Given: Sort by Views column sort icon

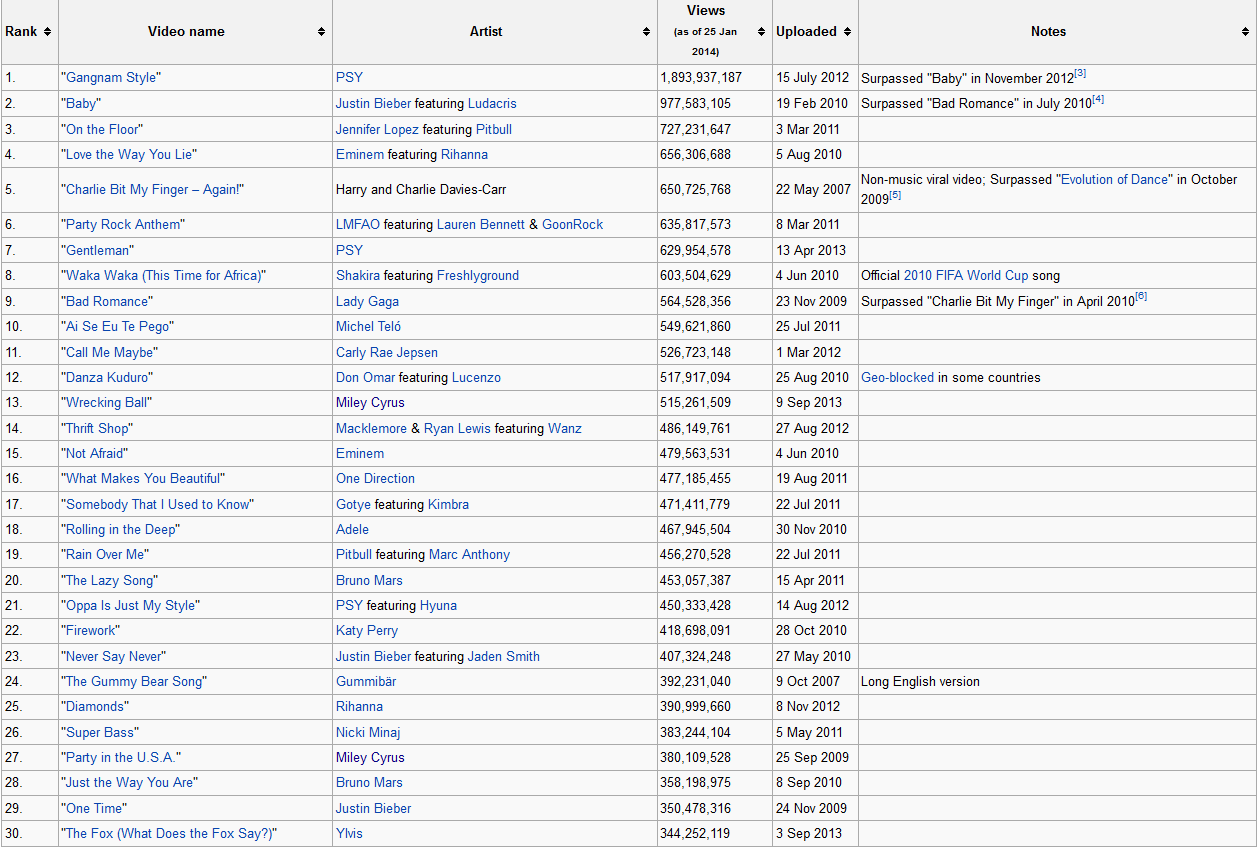Looking at the screenshot, I should click(x=762, y=32).
